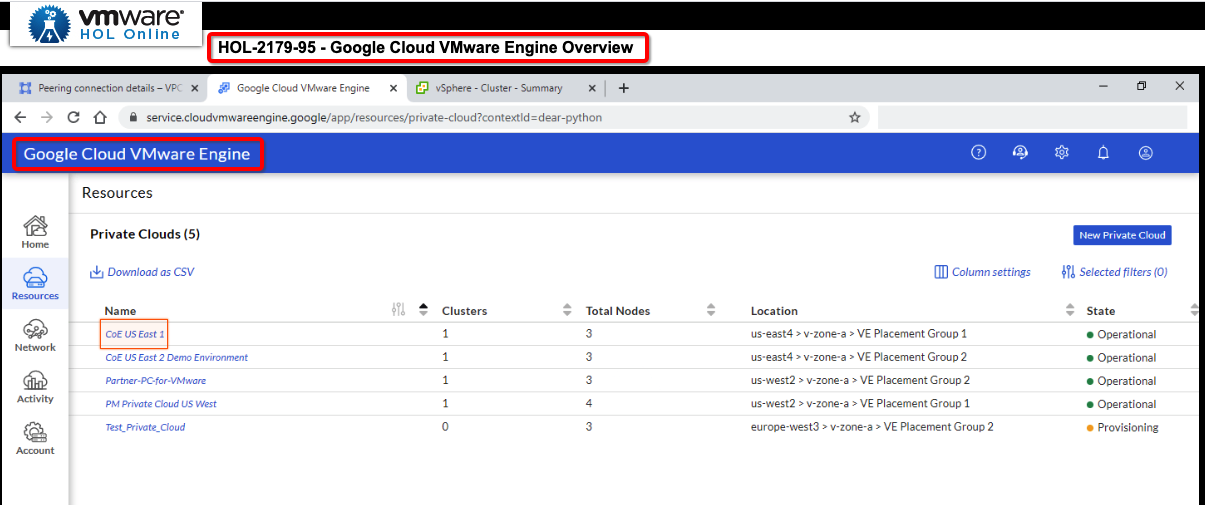
Task: Sort the table by the Name column arrows
Action: pyautogui.click(x=423, y=310)
